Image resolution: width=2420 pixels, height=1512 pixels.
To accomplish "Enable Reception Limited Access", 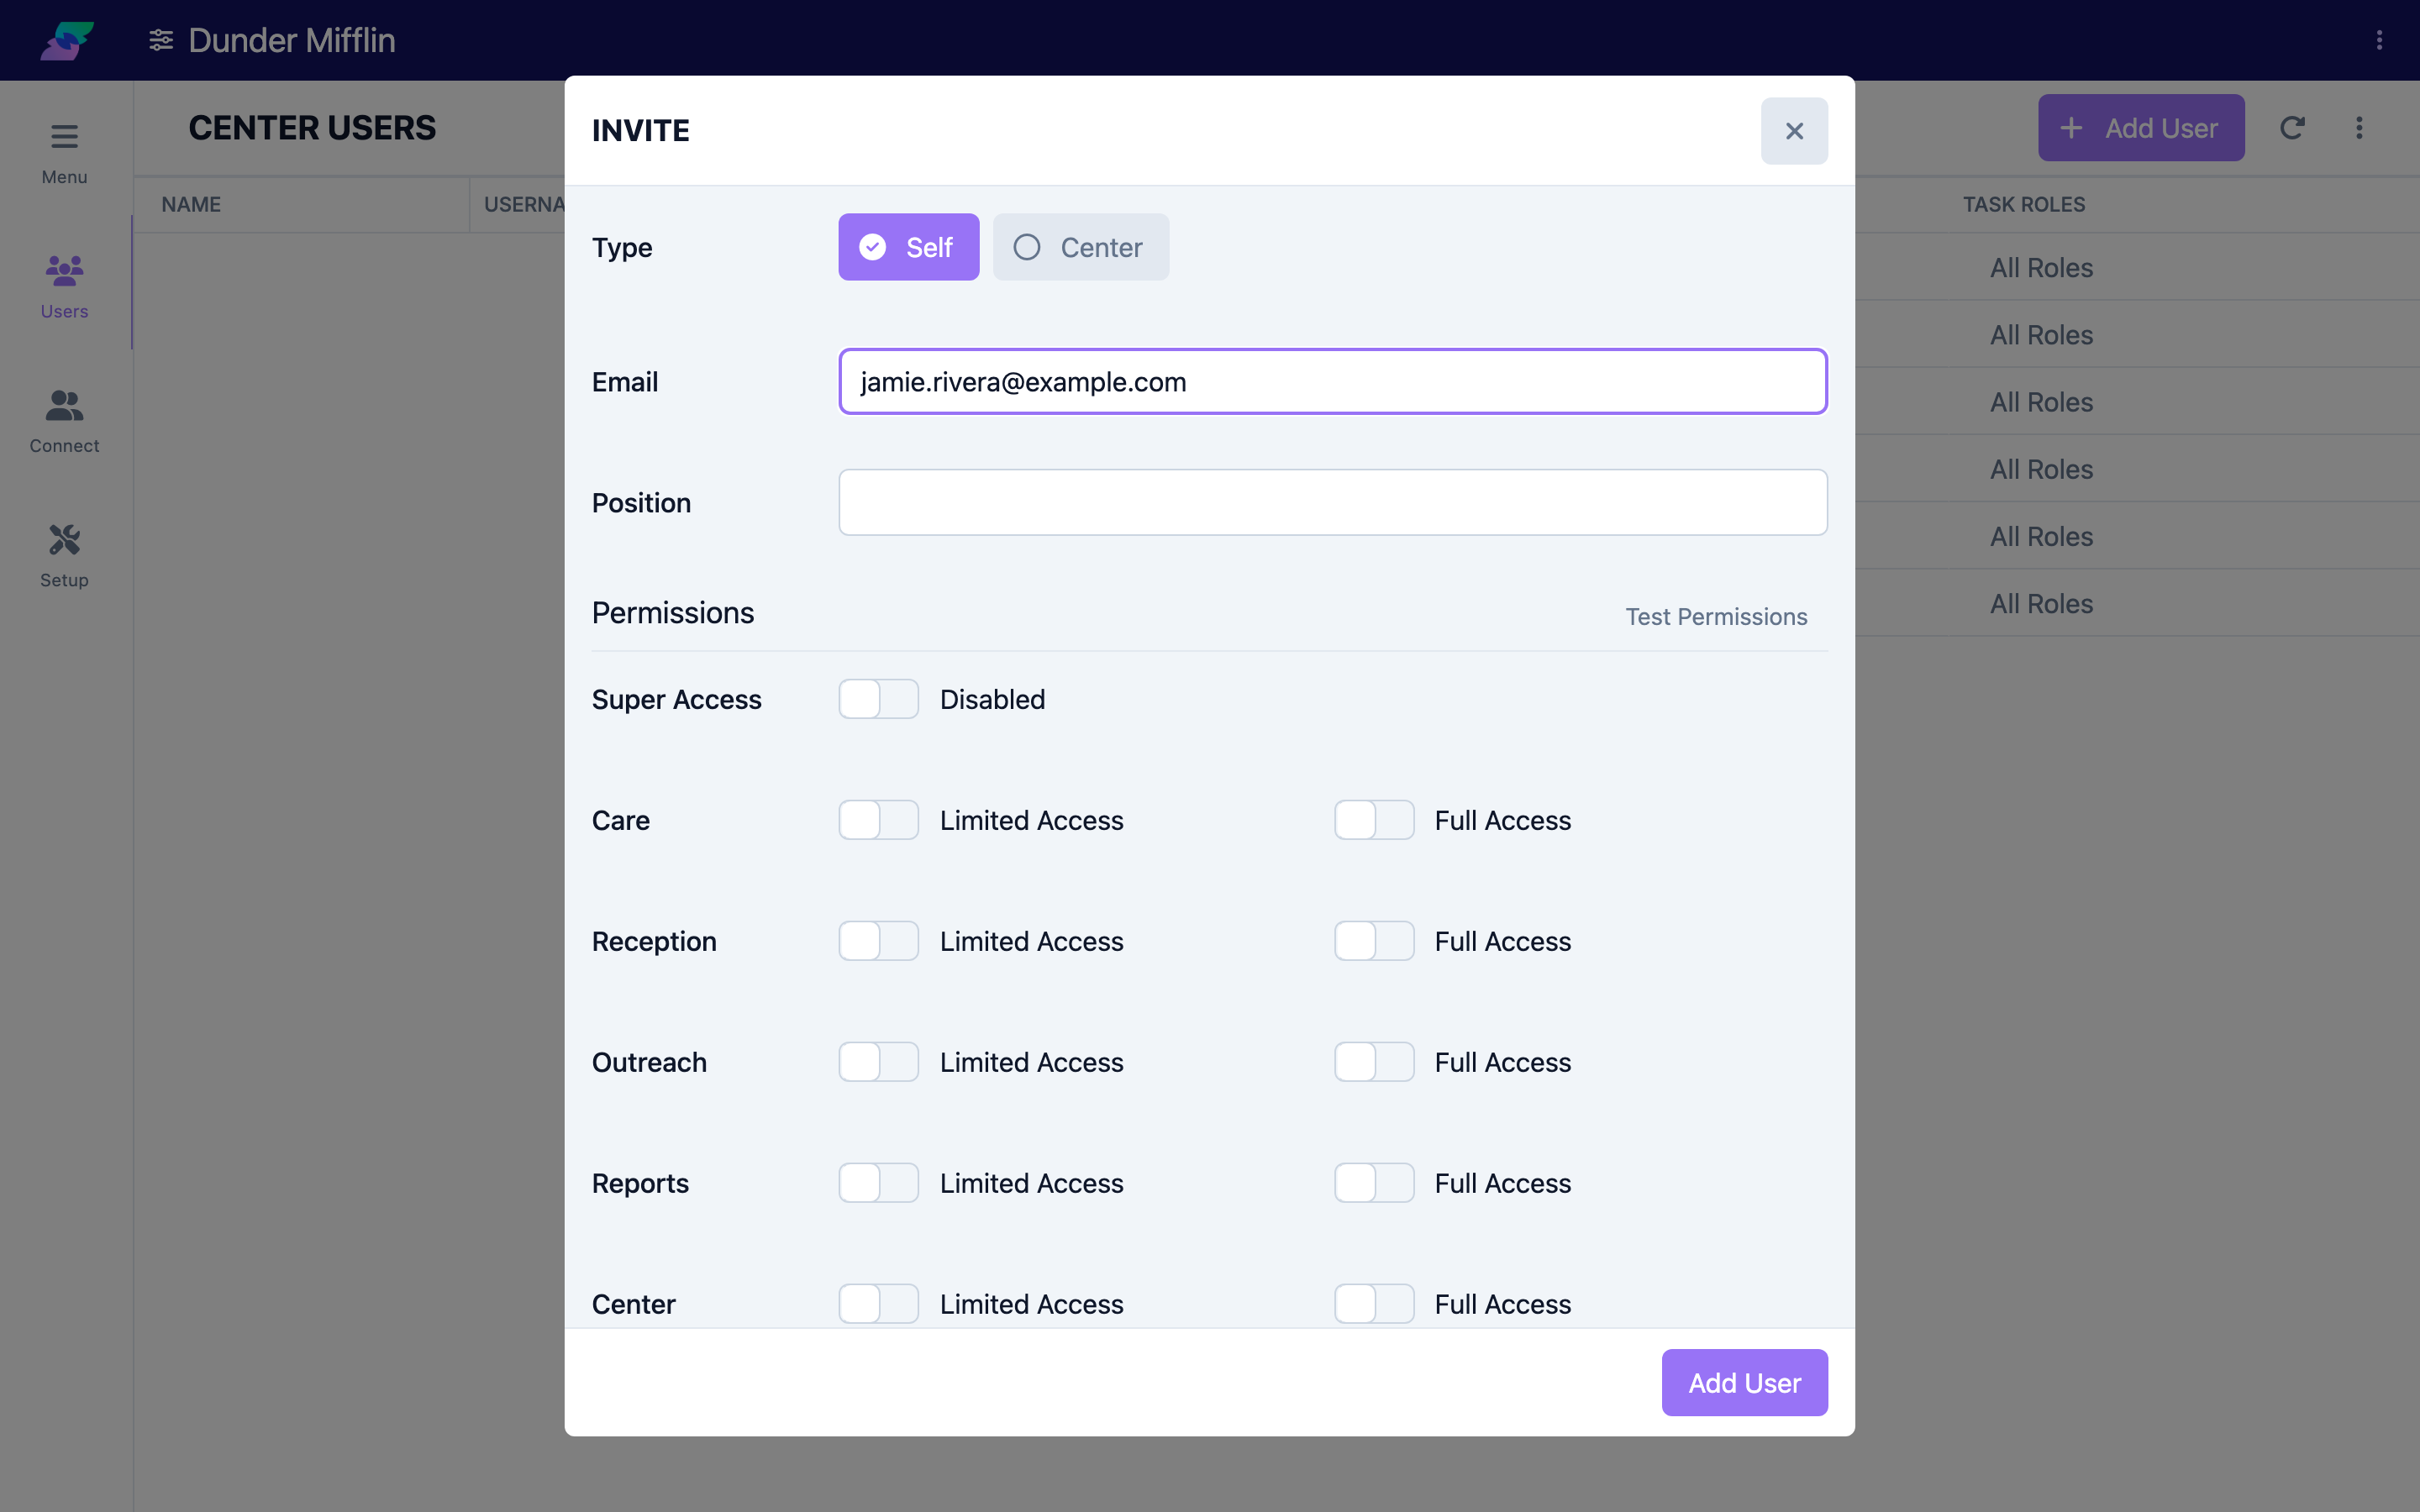I will click(x=878, y=941).
